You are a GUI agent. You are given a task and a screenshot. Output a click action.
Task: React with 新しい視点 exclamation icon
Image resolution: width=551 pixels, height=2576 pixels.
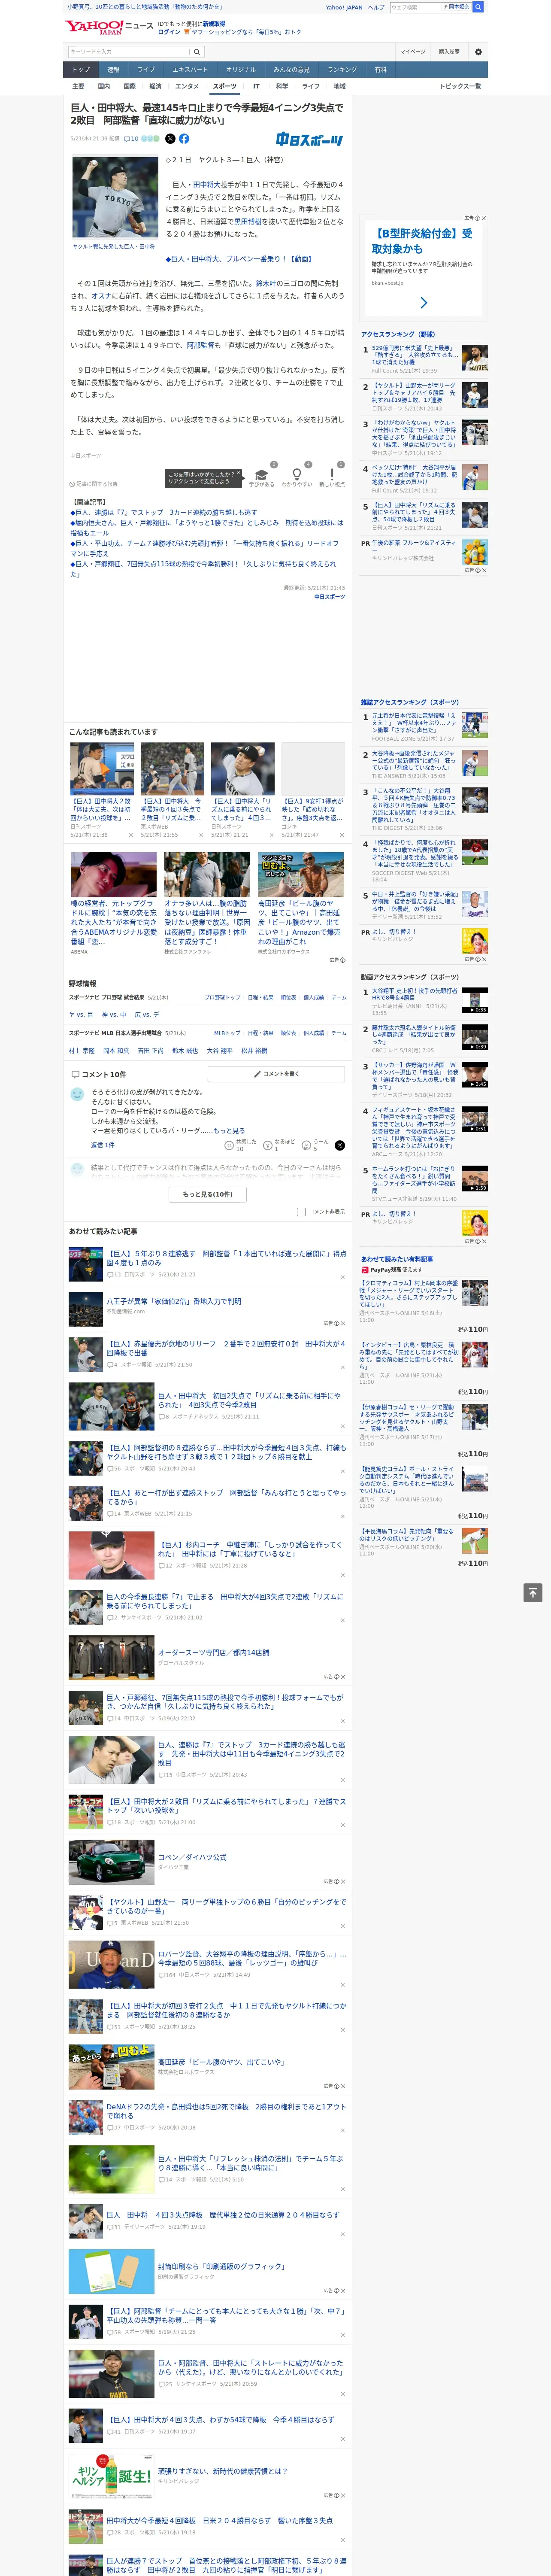click(332, 474)
